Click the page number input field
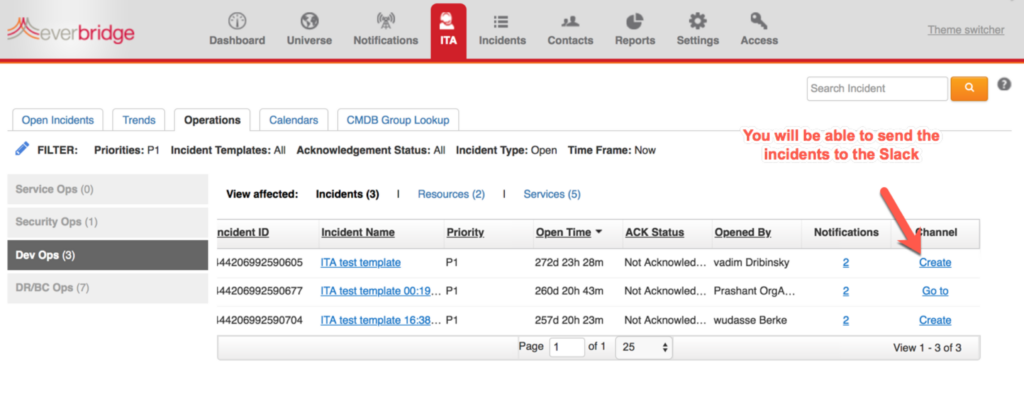 pyautogui.click(x=567, y=348)
